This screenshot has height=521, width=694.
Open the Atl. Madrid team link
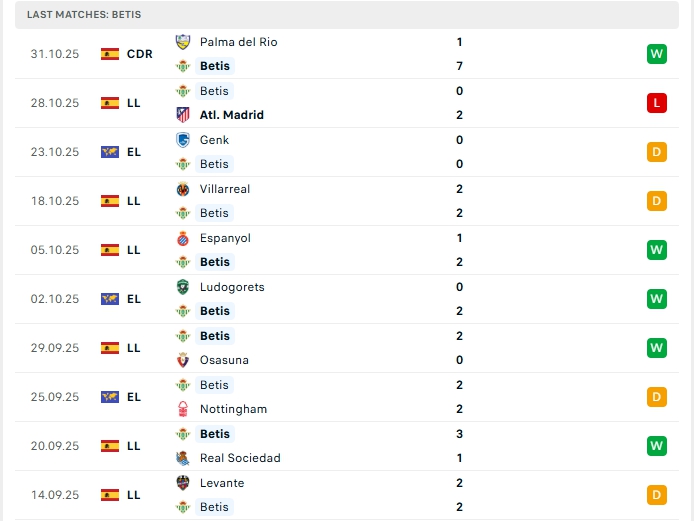pyautogui.click(x=231, y=115)
